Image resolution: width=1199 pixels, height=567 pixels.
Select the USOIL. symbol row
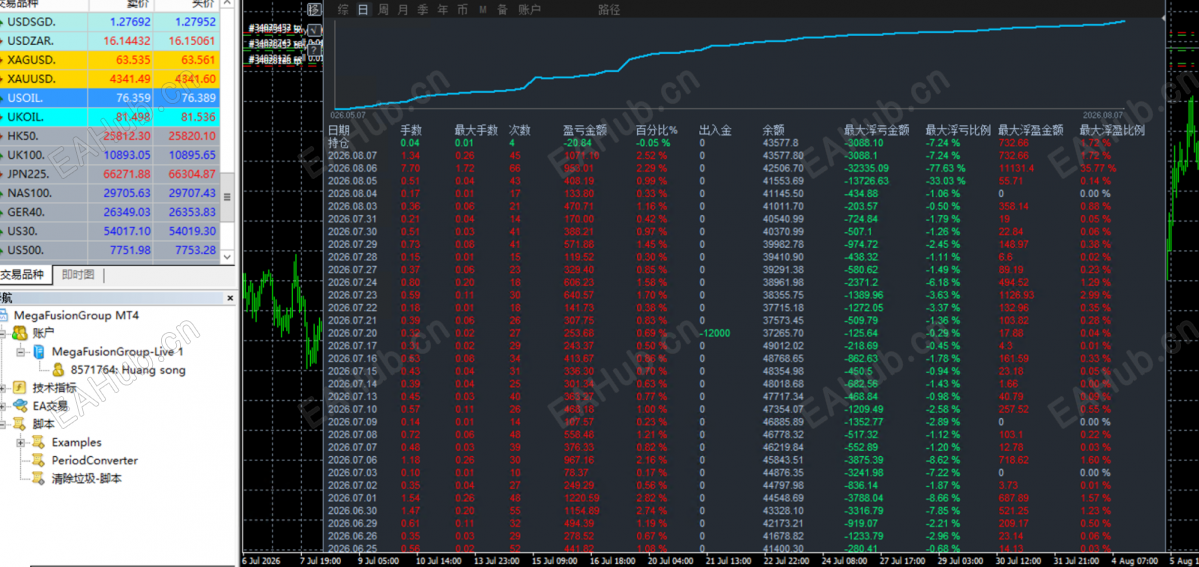(110, 98)
